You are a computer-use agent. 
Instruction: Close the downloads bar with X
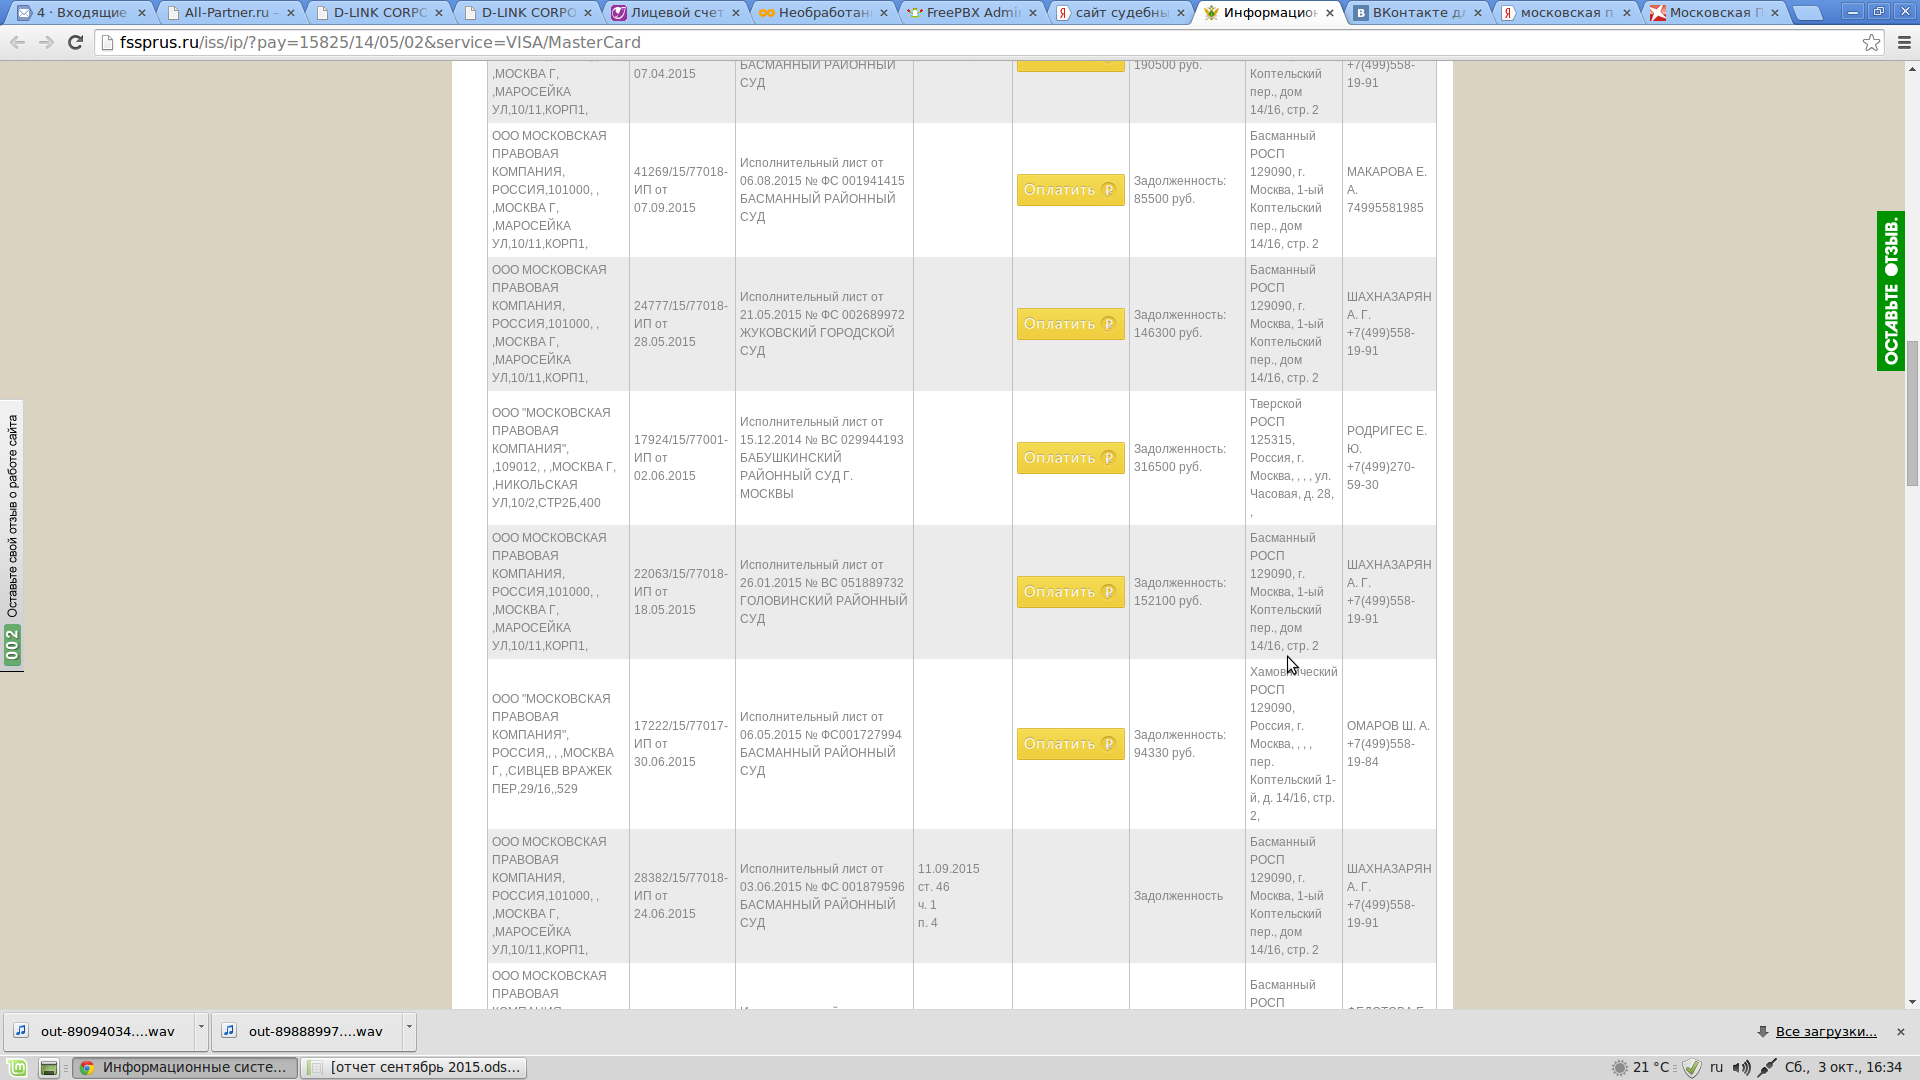[x=1901, y=1031]
